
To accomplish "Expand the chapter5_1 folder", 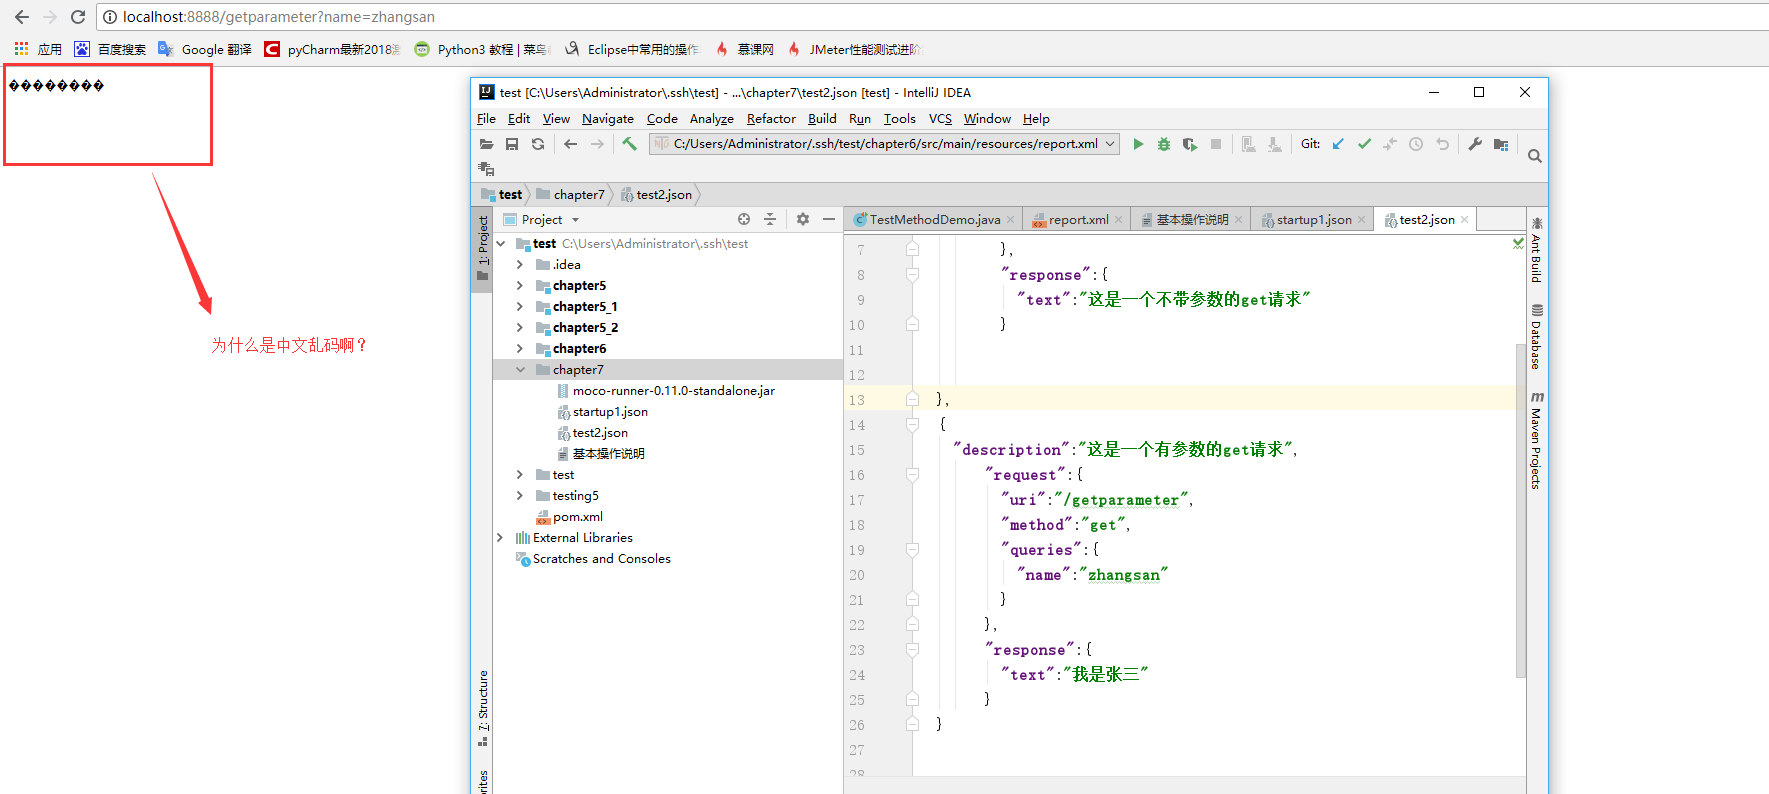I will [x=519, y=307].
